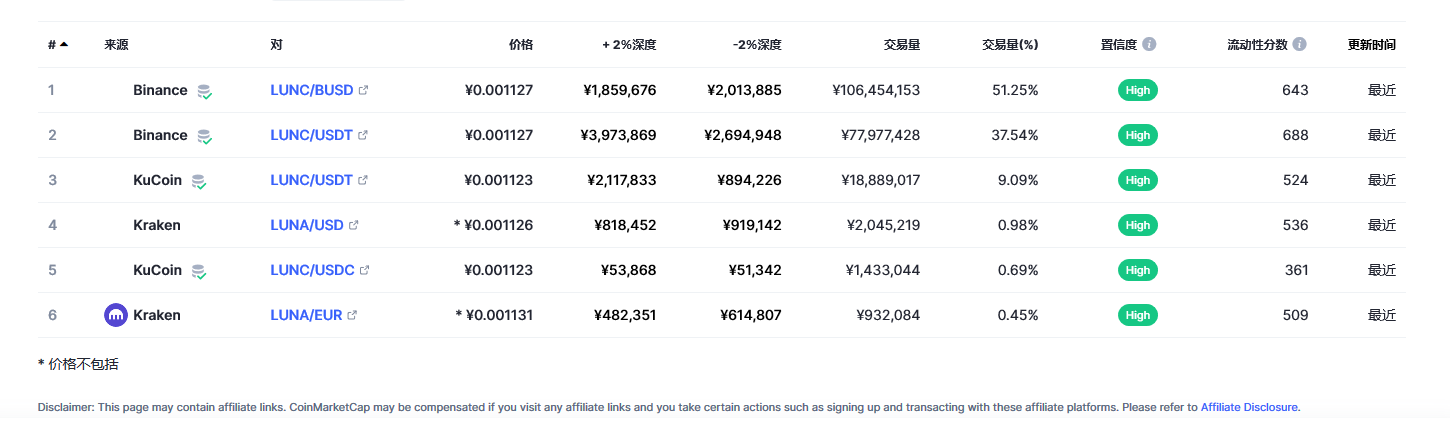Click info icon next to 流动性分数 header
Screen dimensions: 1450x430
pyautogui.click(x=1299, y=44)
